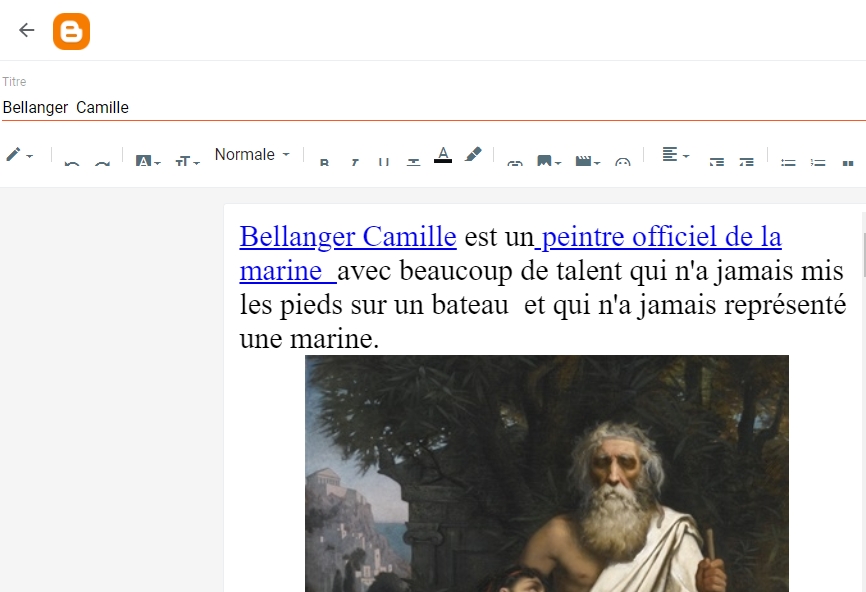Open the Bellanger Camille hyperlink
The image size is (866, 592).
tap(348, 237)
